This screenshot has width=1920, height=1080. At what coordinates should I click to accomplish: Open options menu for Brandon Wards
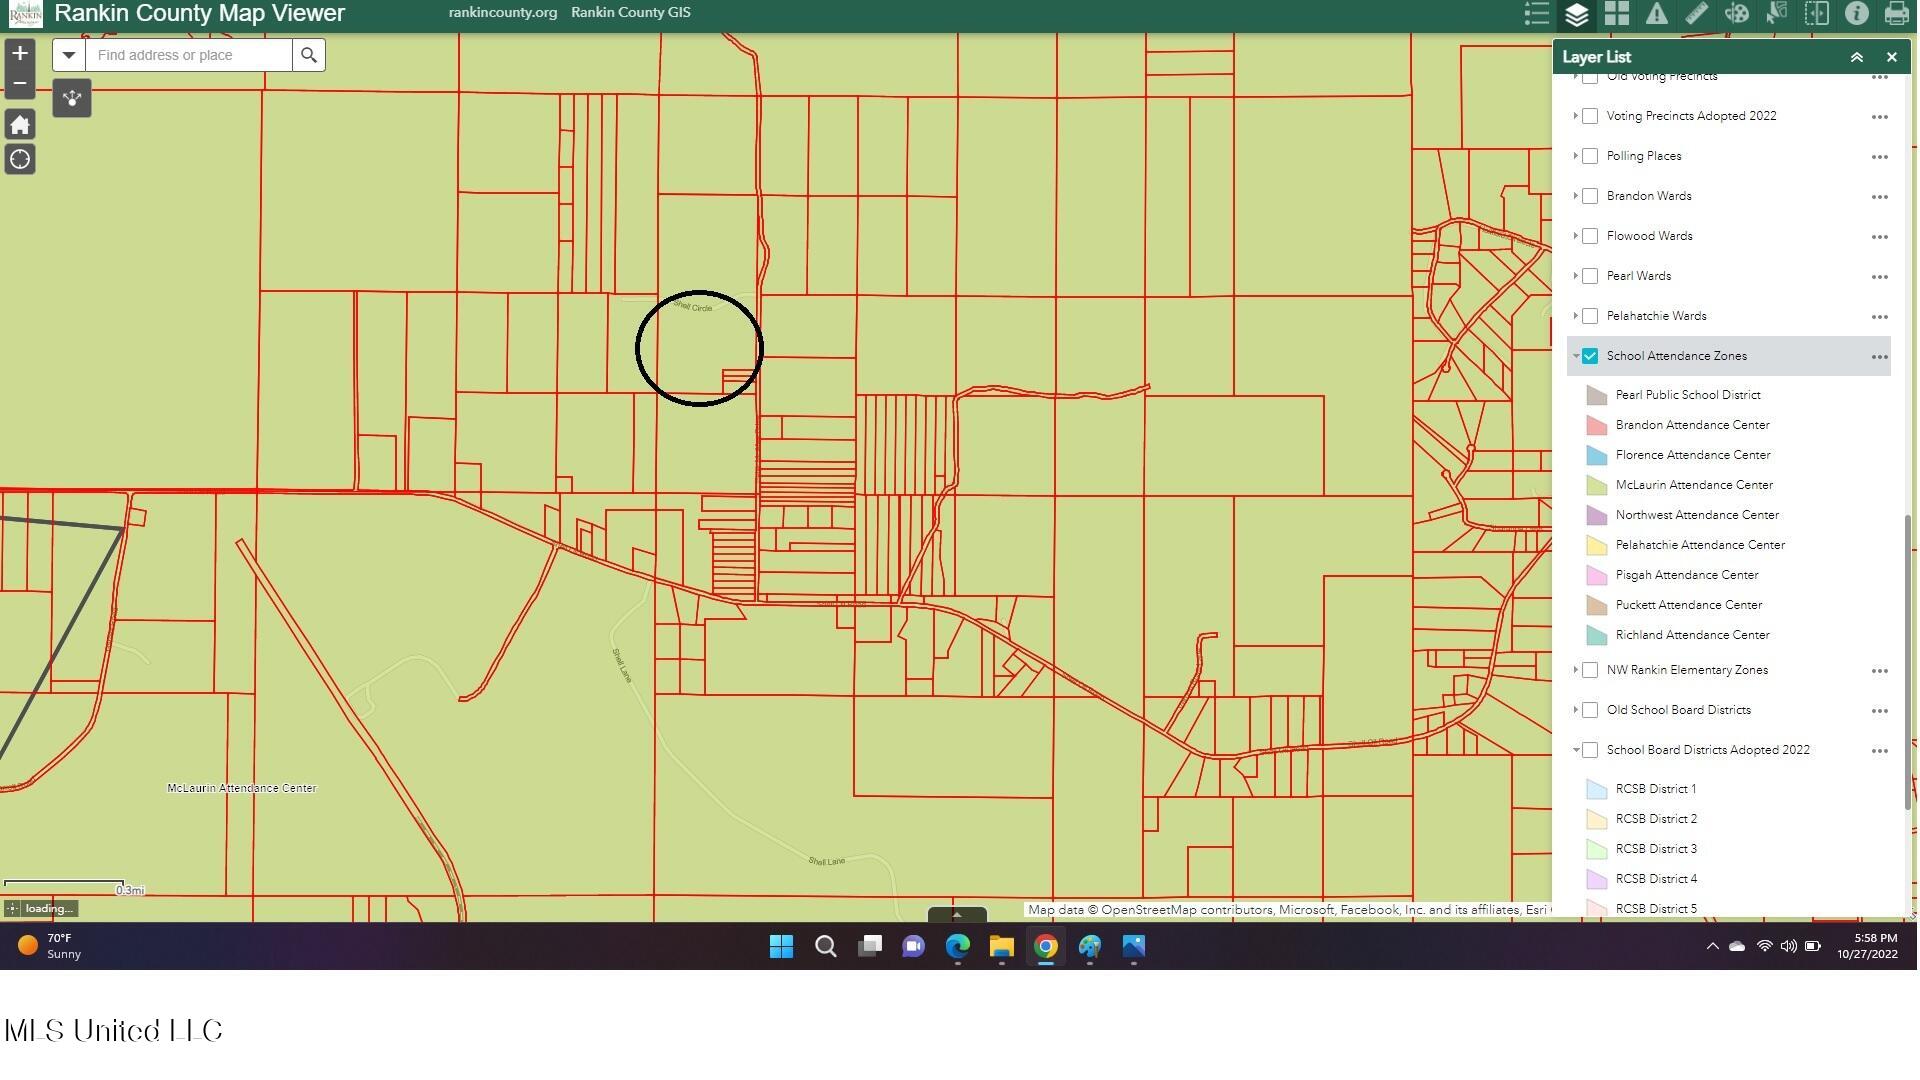pos(1880,197)
